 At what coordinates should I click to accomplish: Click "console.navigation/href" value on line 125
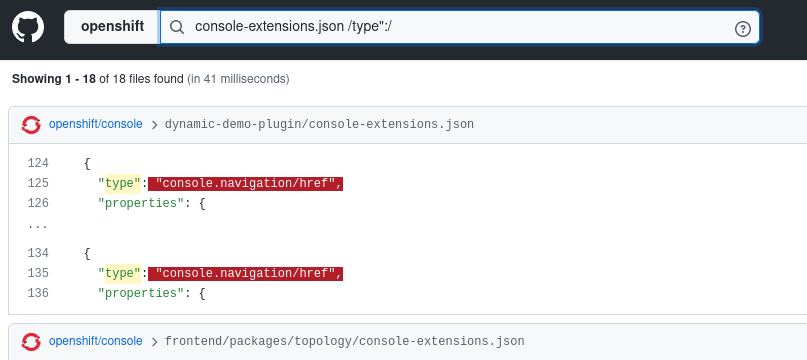click(245, 183)
